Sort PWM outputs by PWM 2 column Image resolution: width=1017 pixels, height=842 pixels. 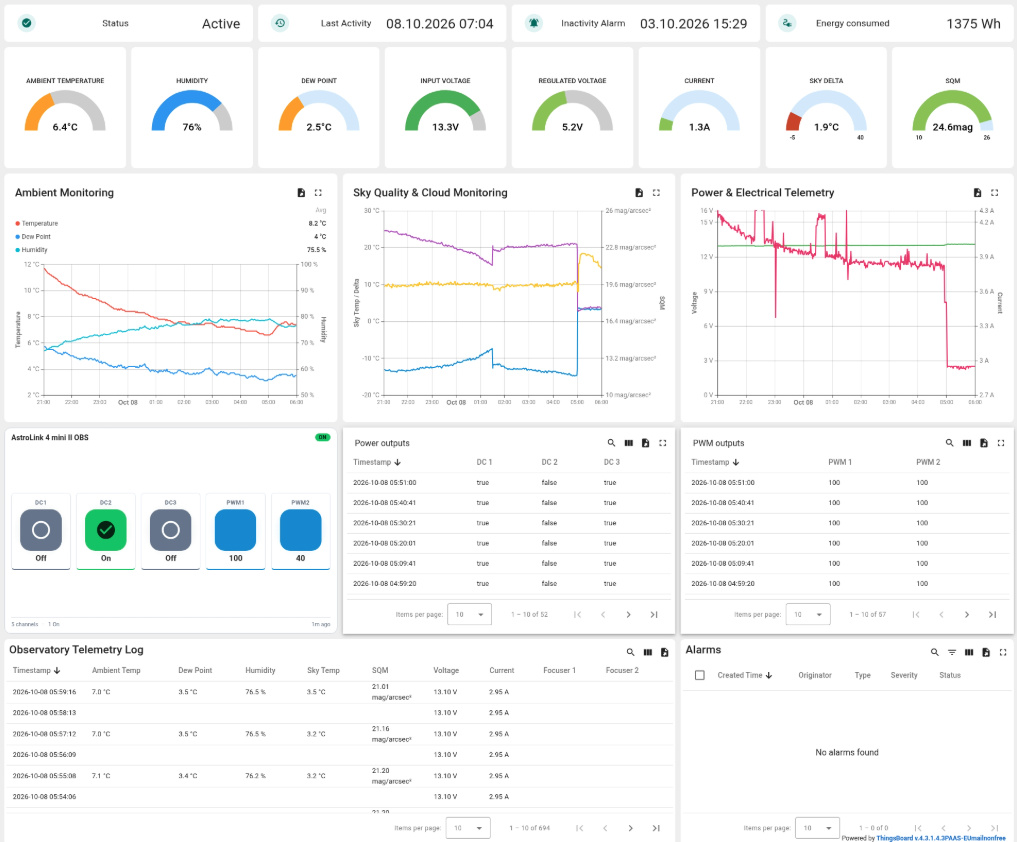point(928,463)
